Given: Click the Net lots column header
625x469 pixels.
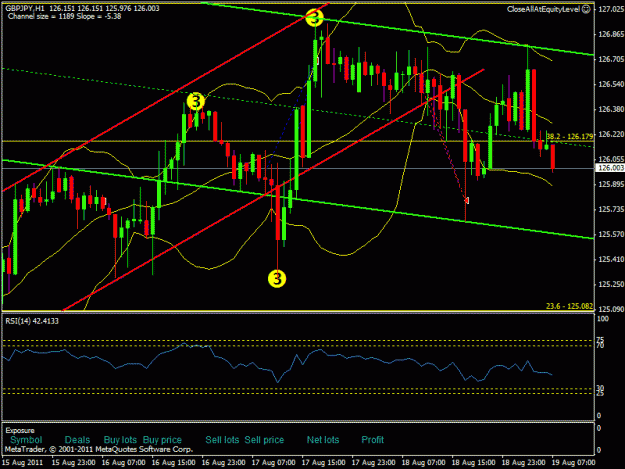Looking at the screenshot, I should tap(323, 440).
